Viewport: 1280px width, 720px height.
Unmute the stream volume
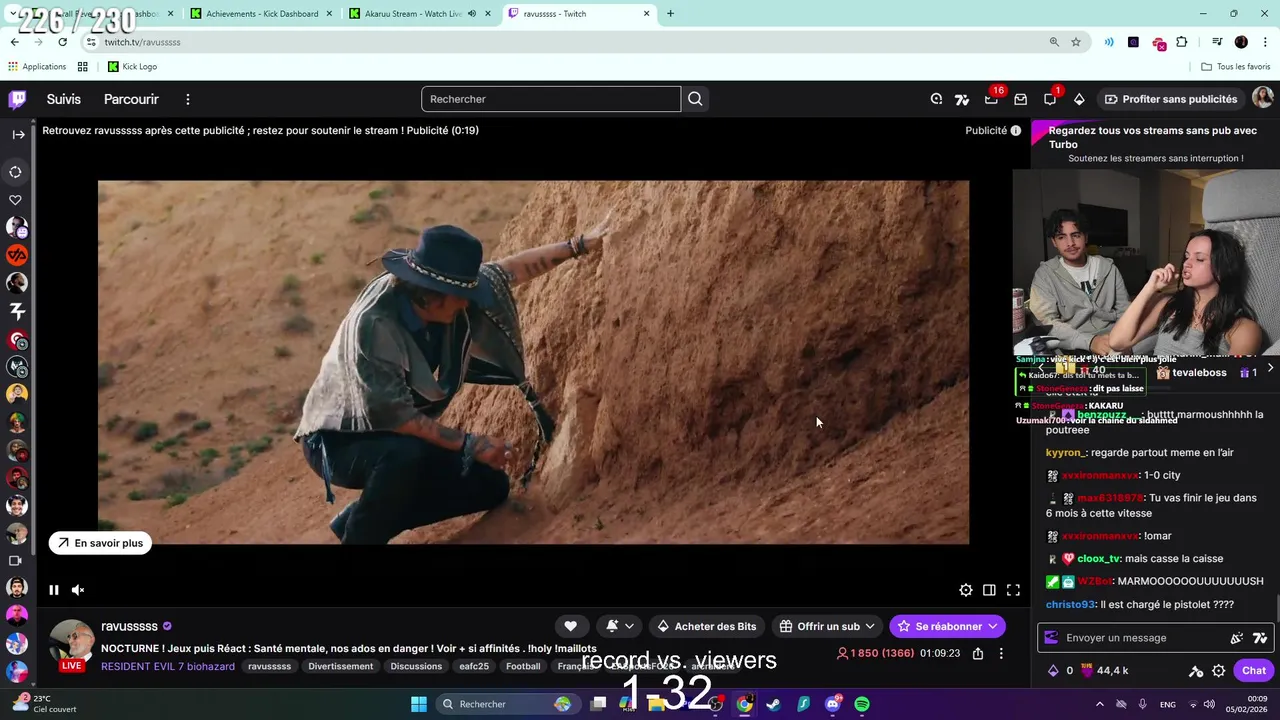coord(78,590)
